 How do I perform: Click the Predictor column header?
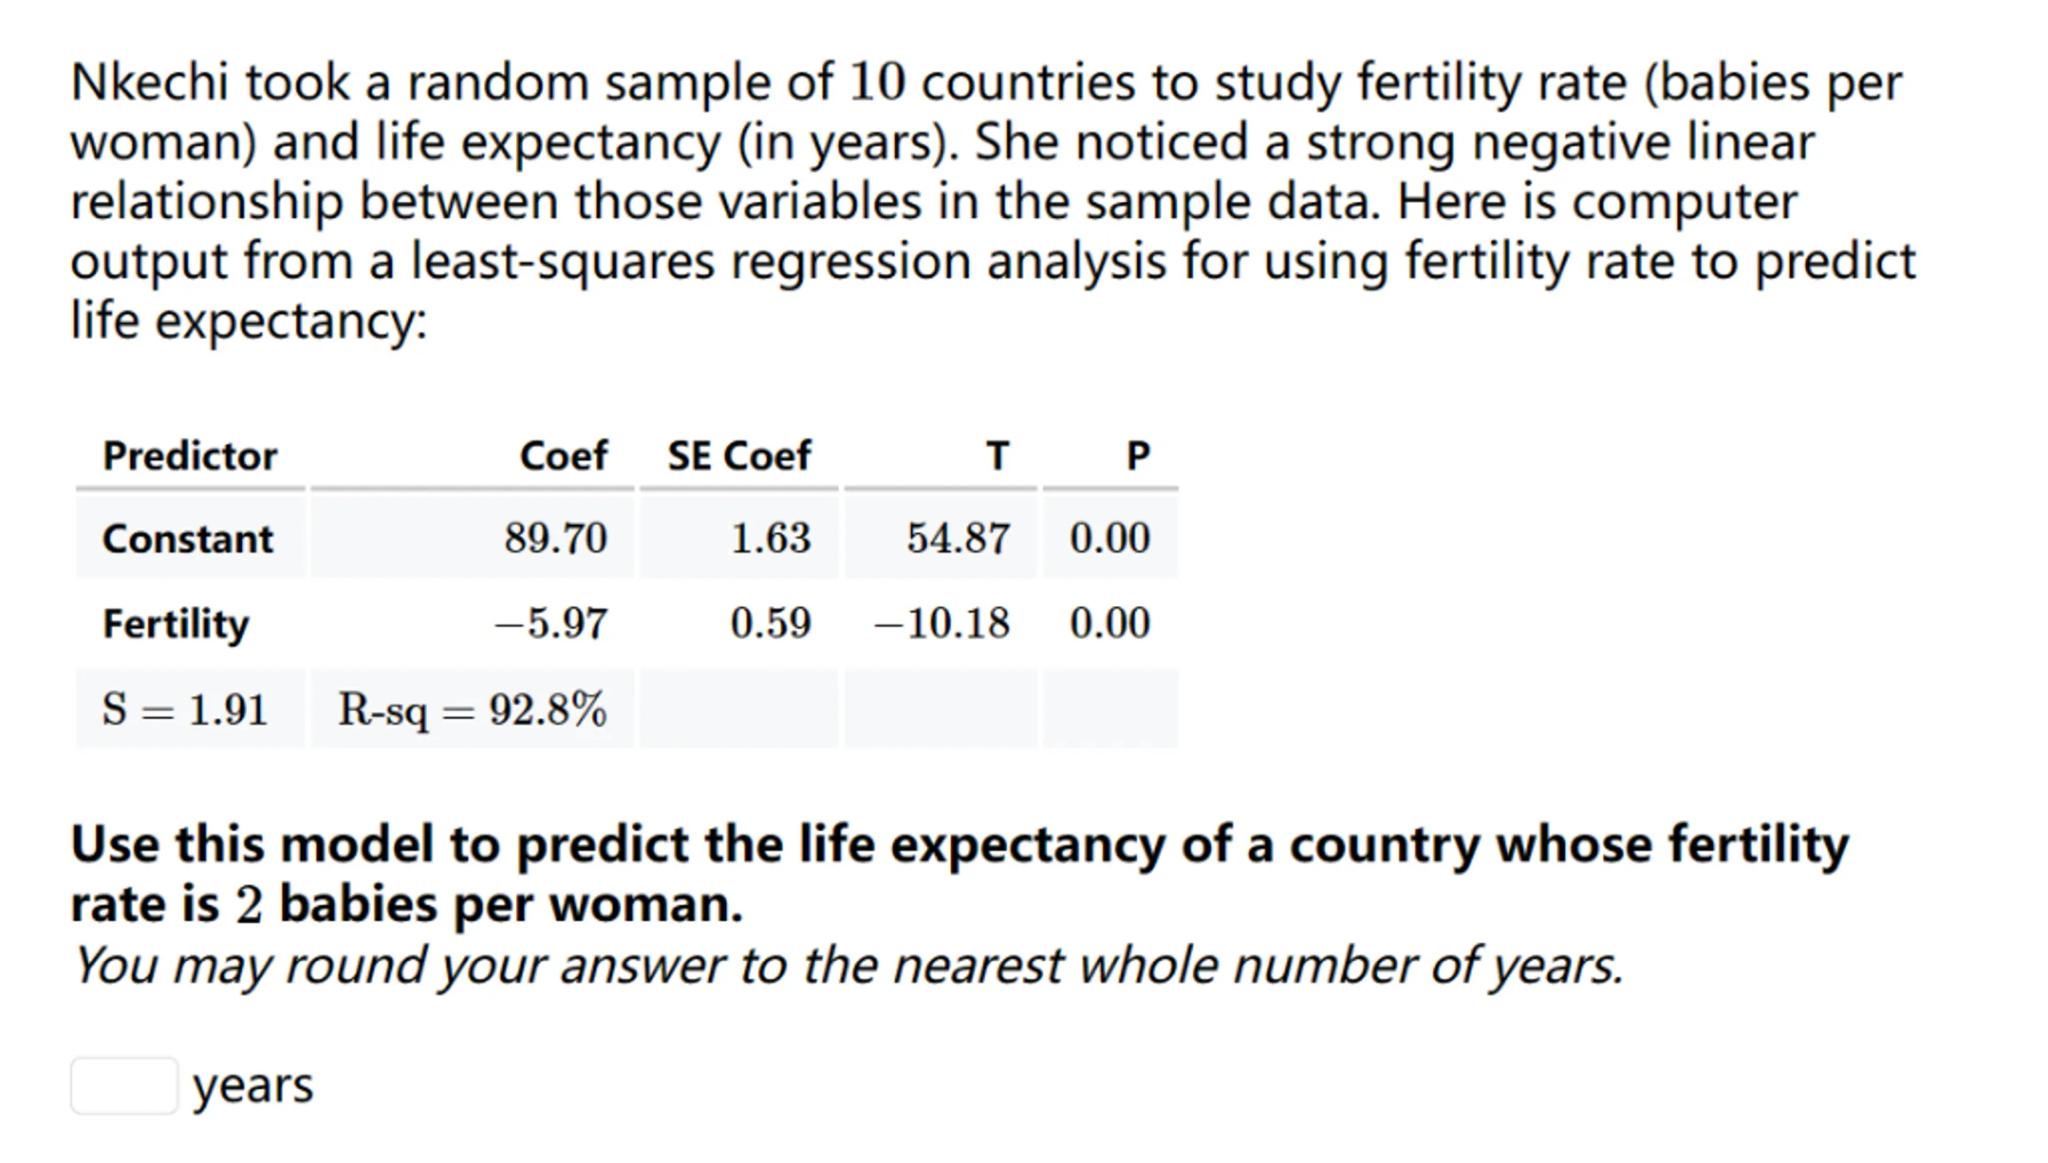tap(189, 456)
